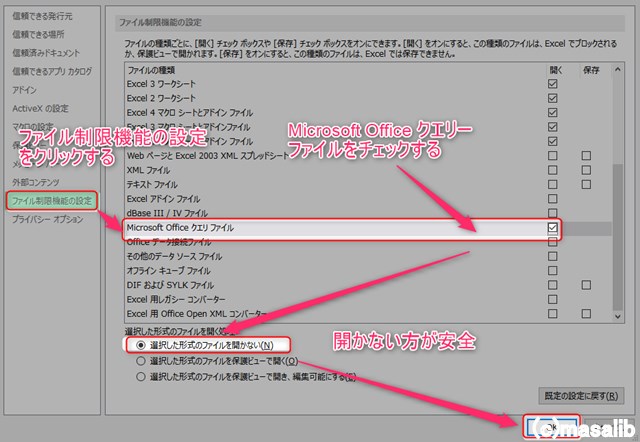Select 外部コンテンツ in the sidebar

click(36, 182)
